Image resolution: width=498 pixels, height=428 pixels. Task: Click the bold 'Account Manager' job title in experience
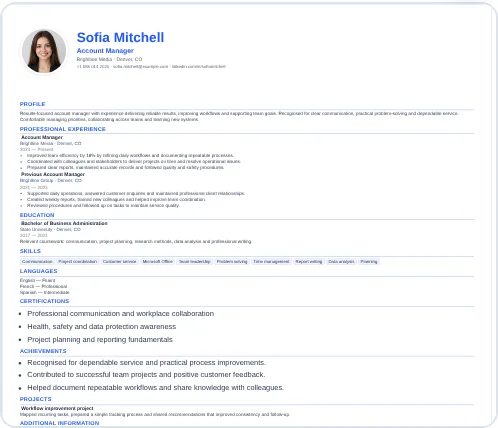click(42, 137)
